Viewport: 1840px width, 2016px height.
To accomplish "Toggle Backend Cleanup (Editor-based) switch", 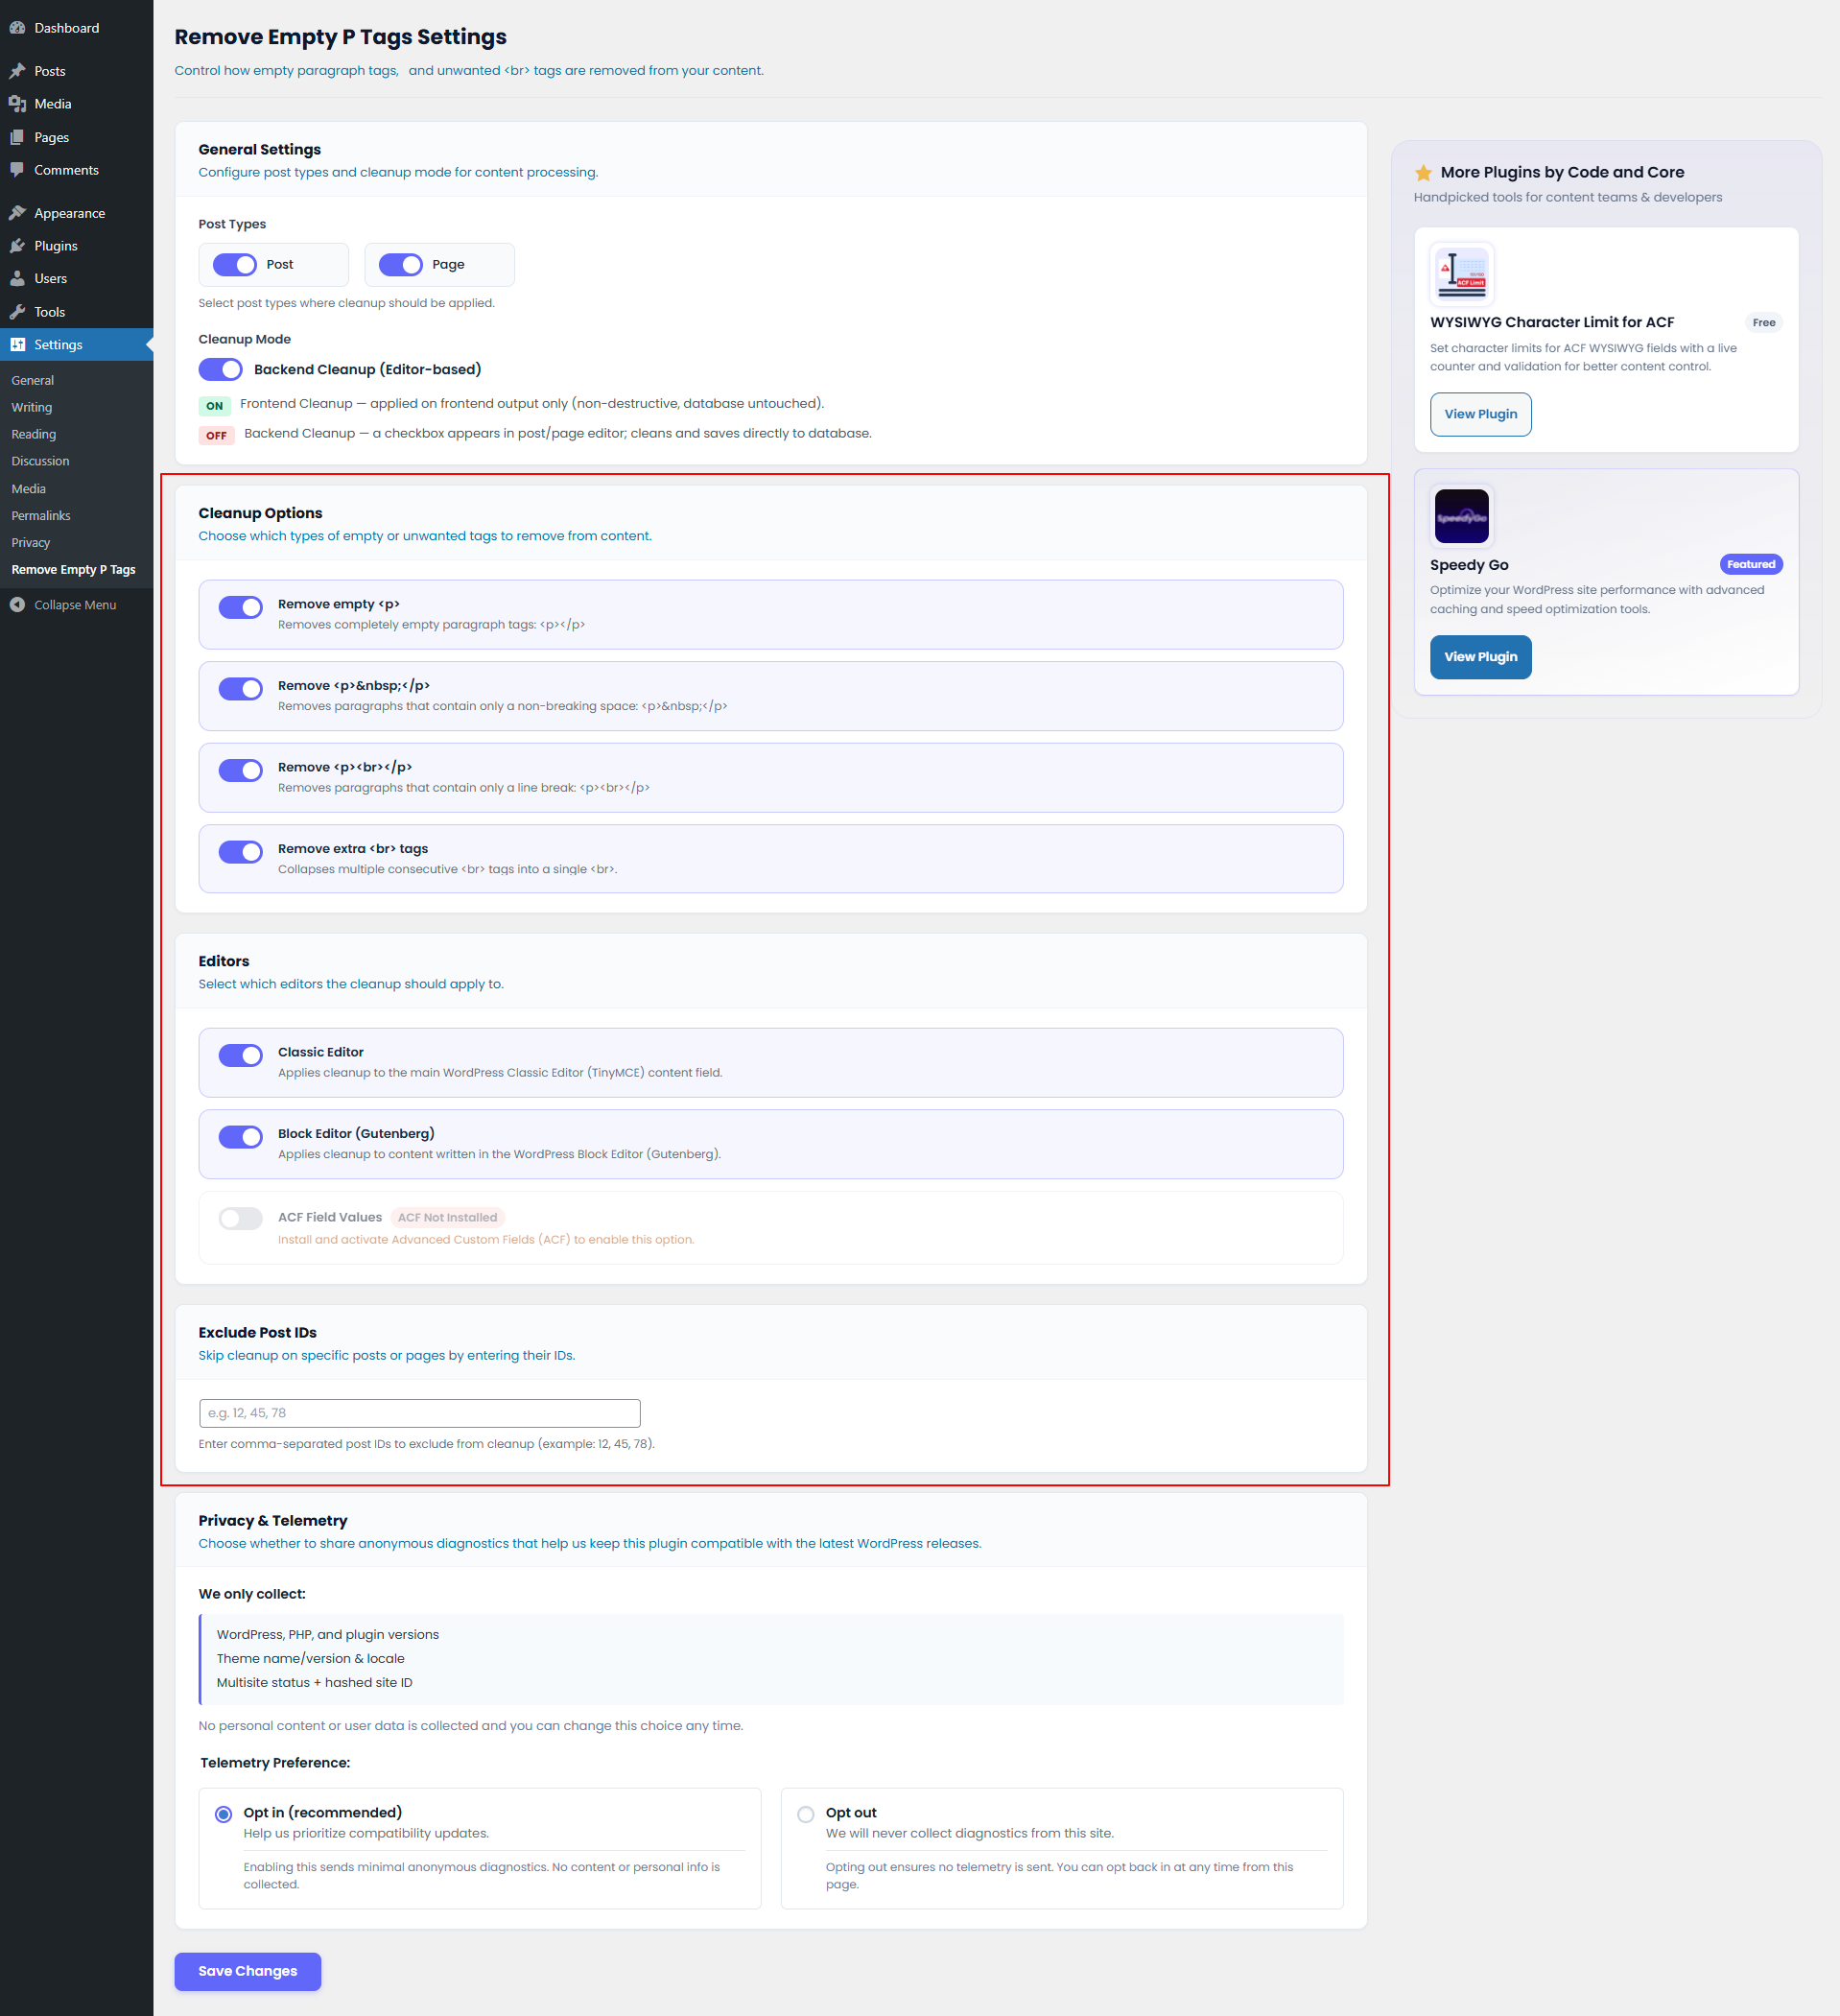I will coord(221,370).
